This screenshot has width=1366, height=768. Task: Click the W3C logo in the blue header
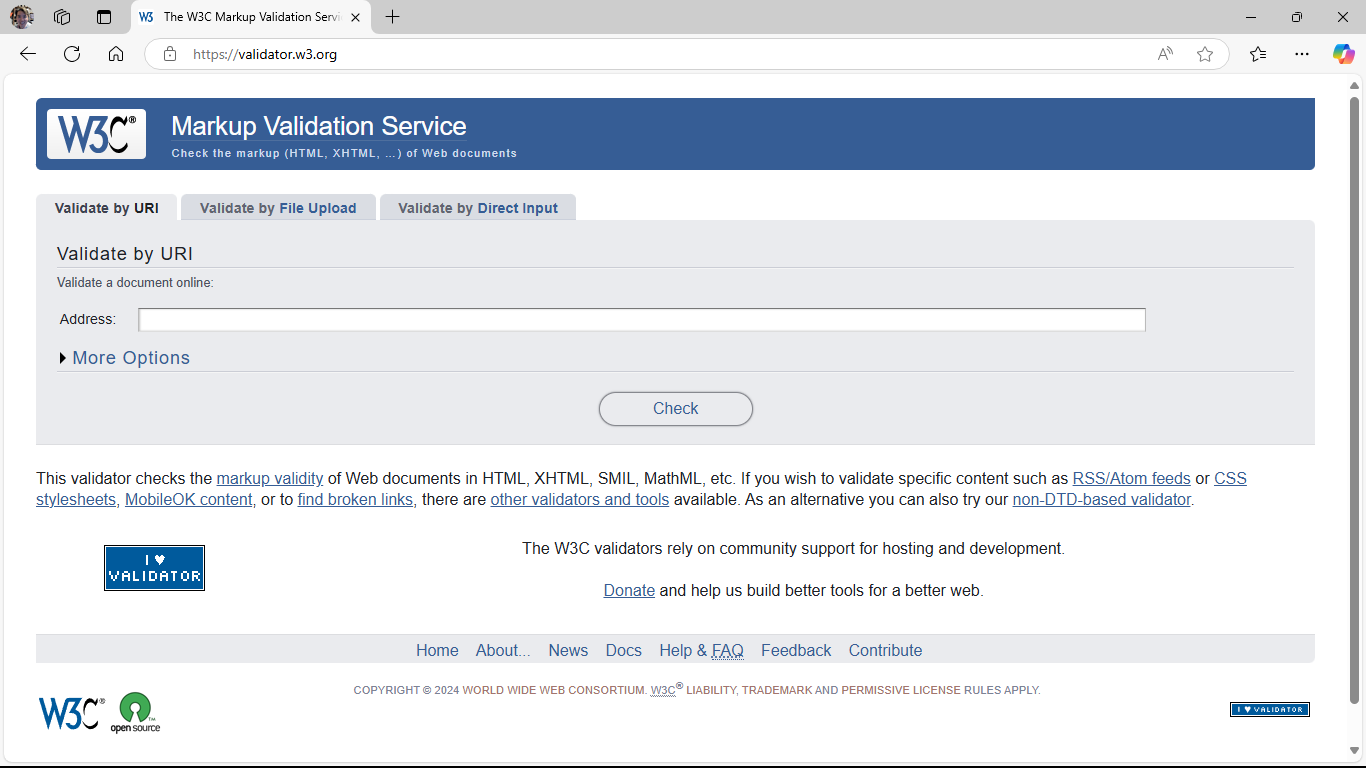[95, 133]
